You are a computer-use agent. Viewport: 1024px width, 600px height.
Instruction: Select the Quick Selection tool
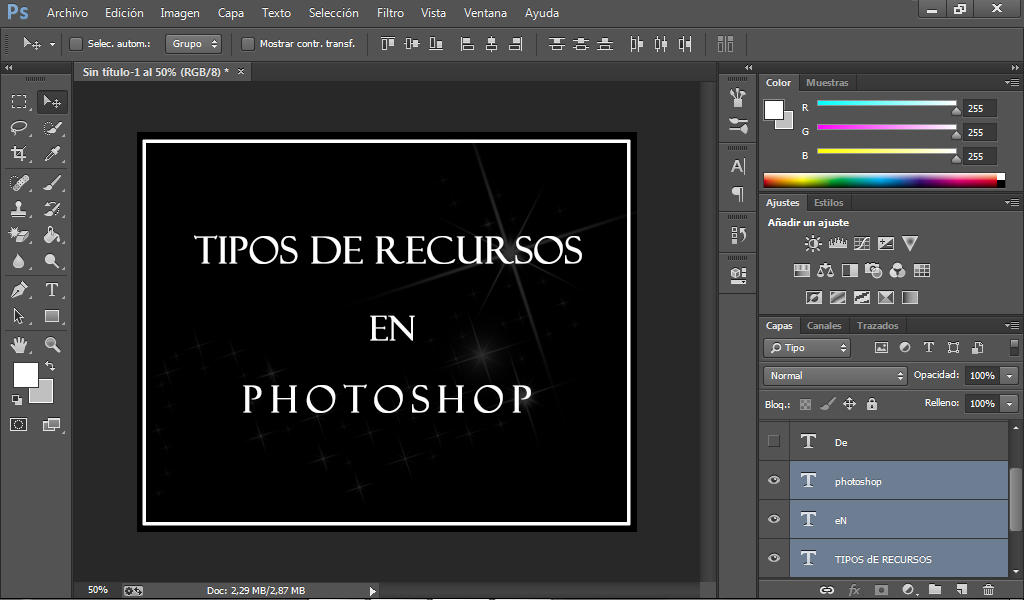[x=52, y=128]
